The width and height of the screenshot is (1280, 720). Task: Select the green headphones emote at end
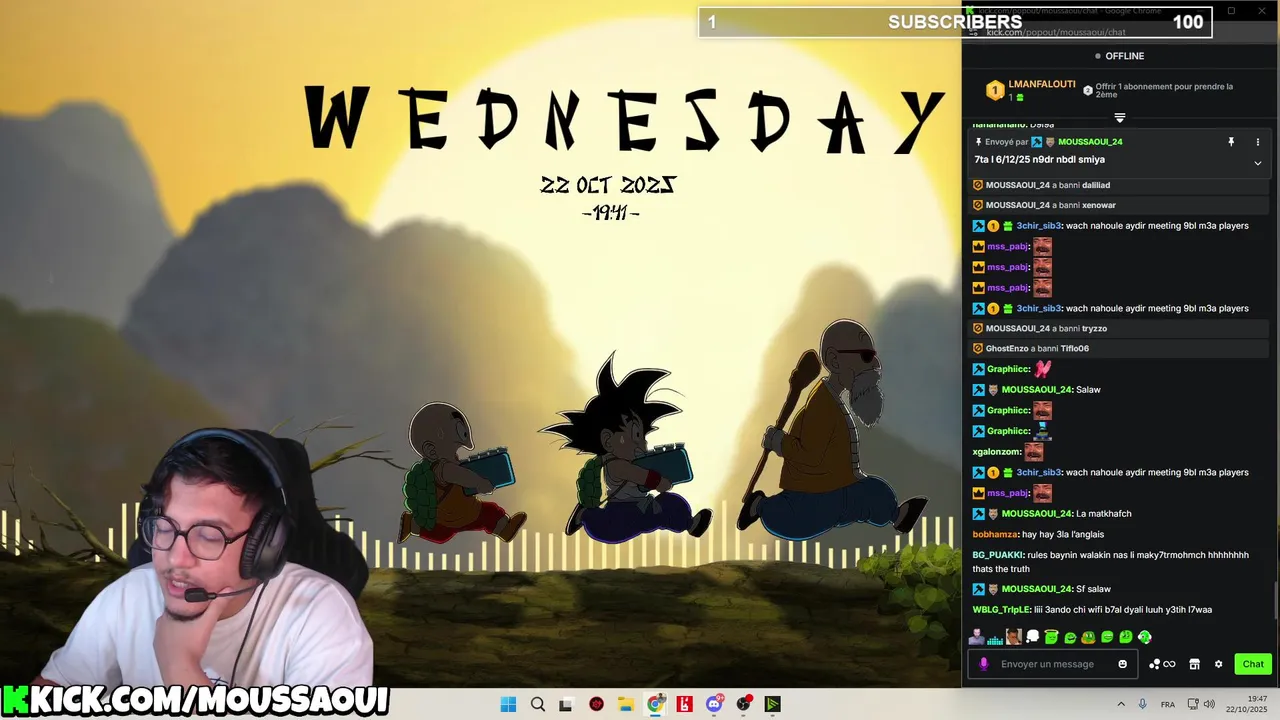coord(1145,637)
